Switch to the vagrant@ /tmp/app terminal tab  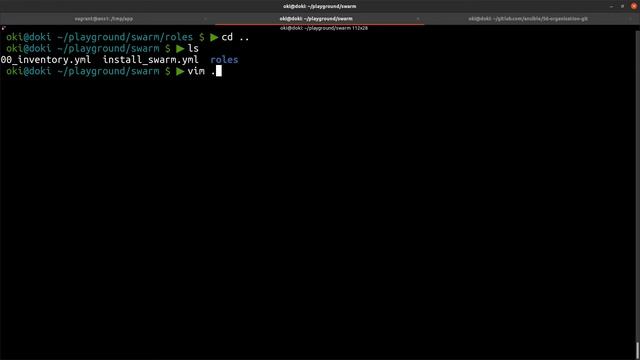[104, 19]
